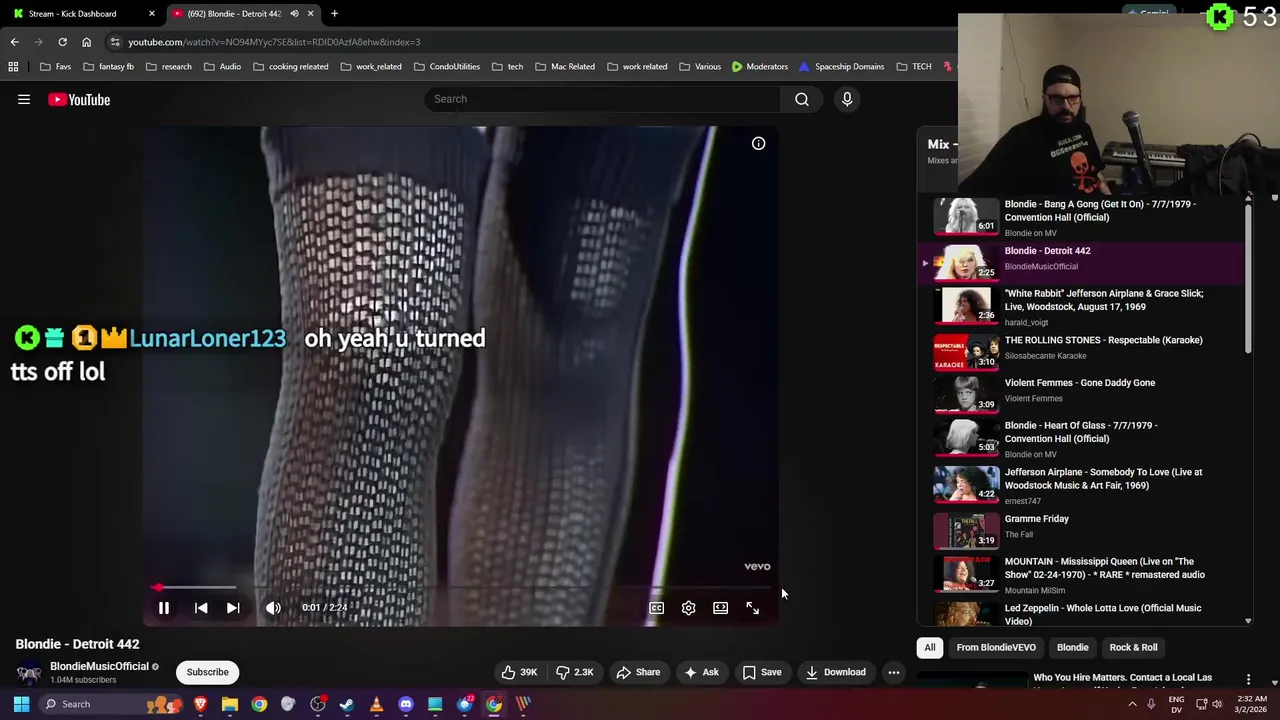Open VLC media player from taskbar
This screenshot has height=720, width=1280.
point(376,704)
